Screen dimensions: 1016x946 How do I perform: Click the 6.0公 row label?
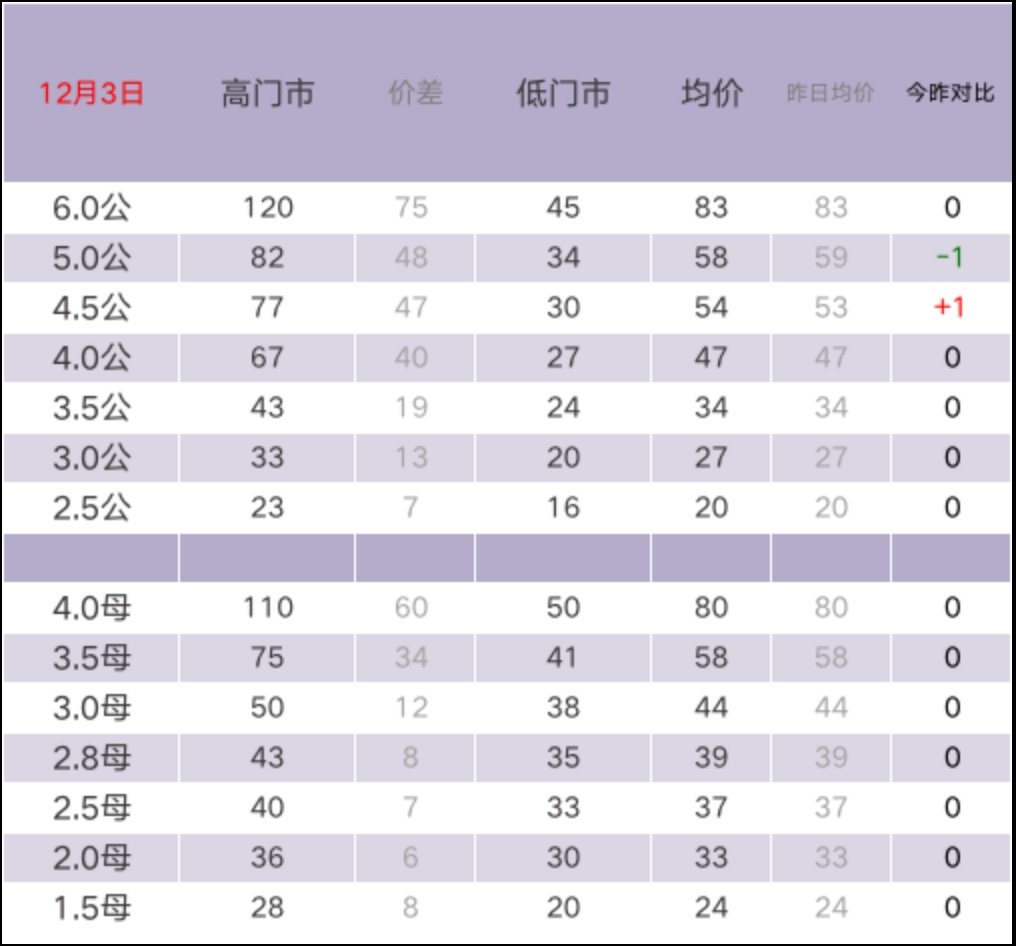pos(91,208)
